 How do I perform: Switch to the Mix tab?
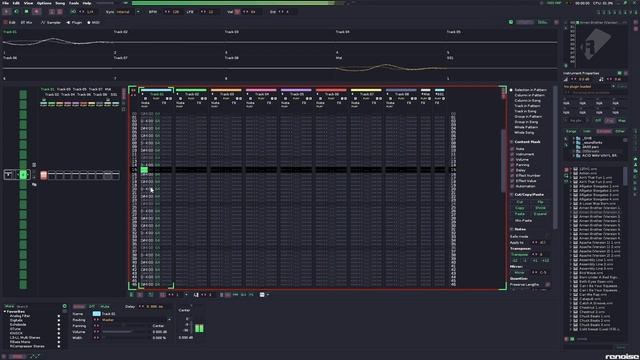[26, 22]
